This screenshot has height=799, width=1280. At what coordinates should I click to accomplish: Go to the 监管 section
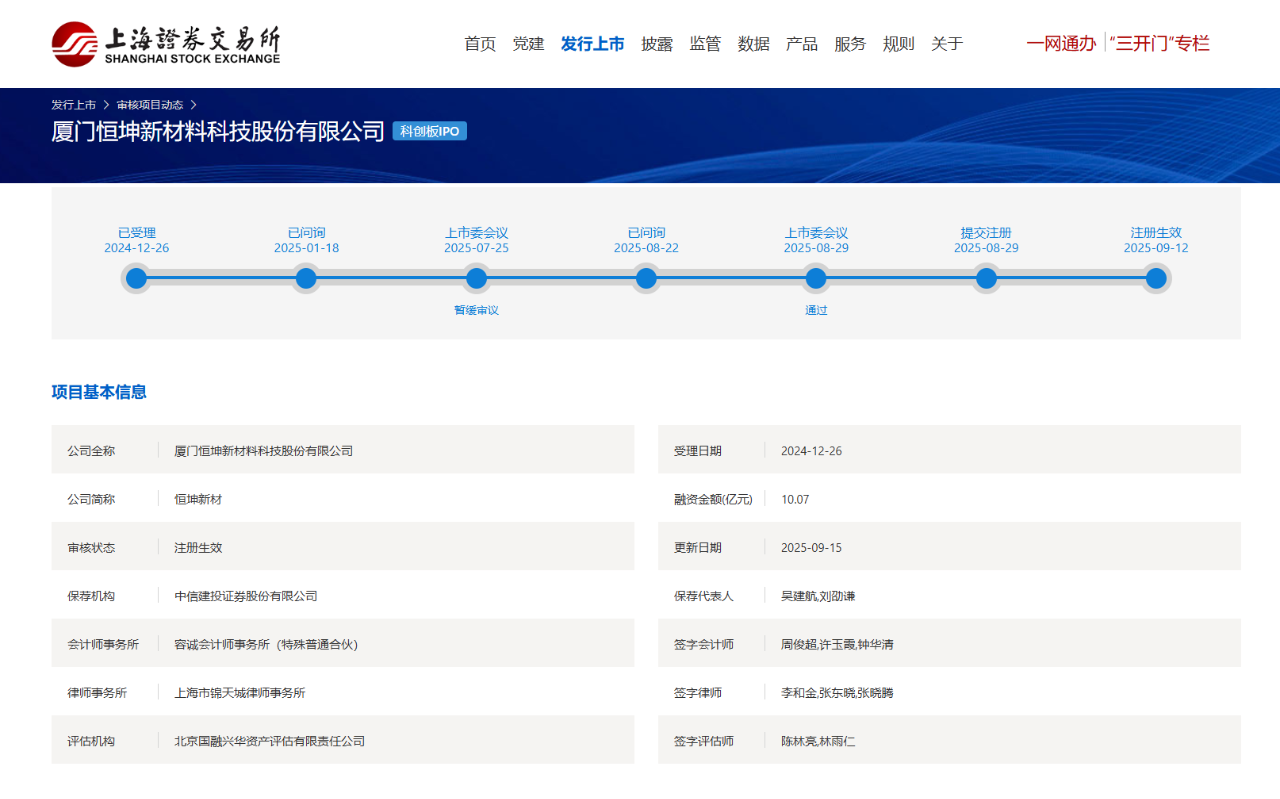[705, 44]
